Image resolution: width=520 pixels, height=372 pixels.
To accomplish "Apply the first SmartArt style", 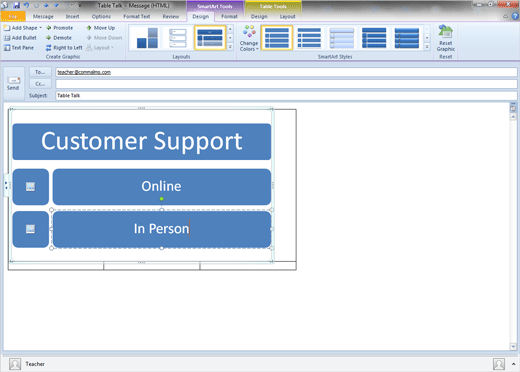I will click(x=277, y=38).
